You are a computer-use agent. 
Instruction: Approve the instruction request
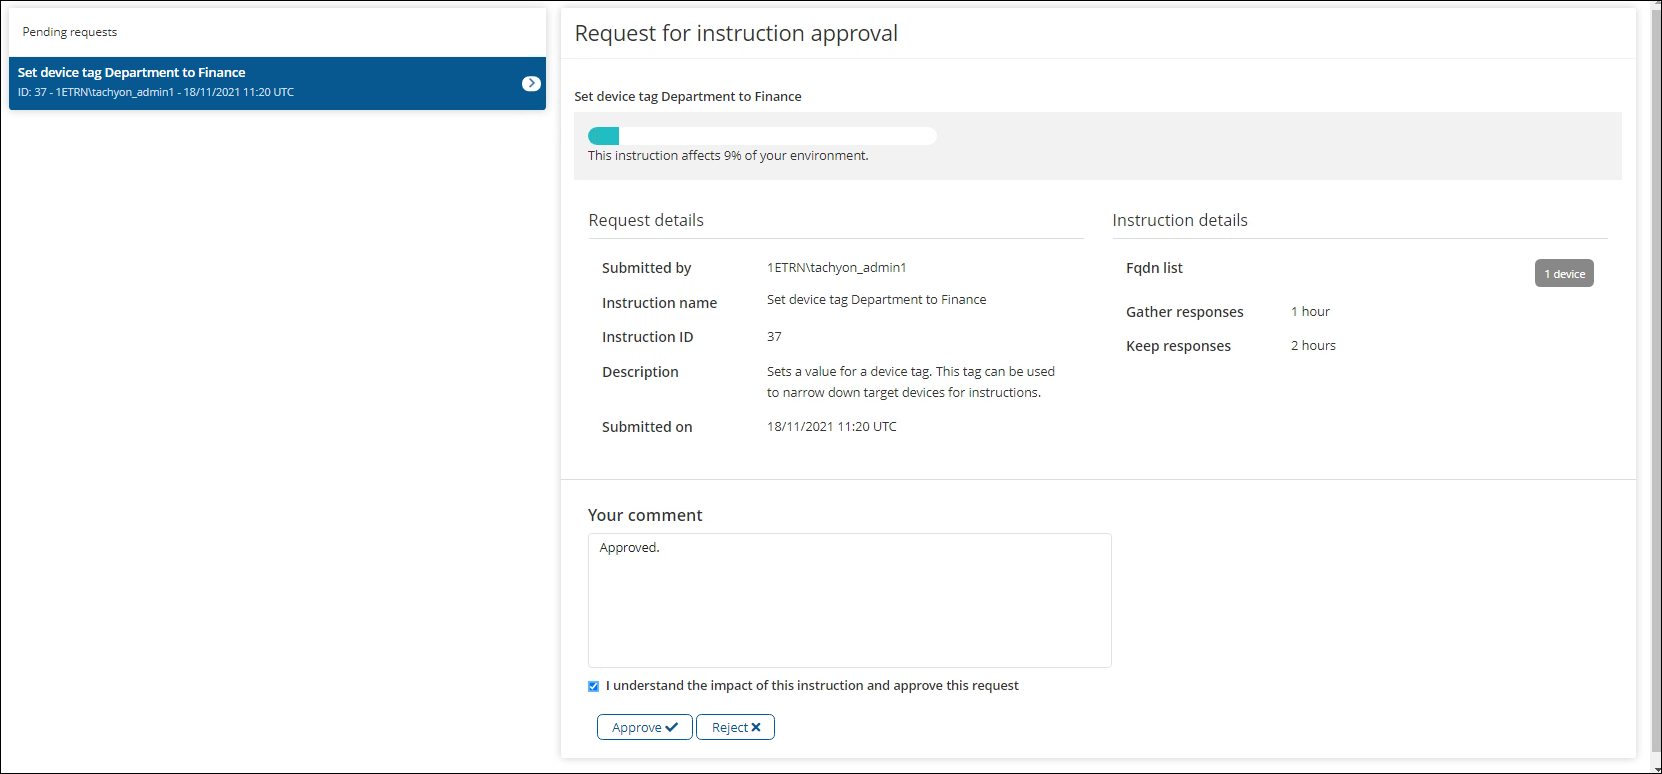pyautogui.click(x=644, y=727)
